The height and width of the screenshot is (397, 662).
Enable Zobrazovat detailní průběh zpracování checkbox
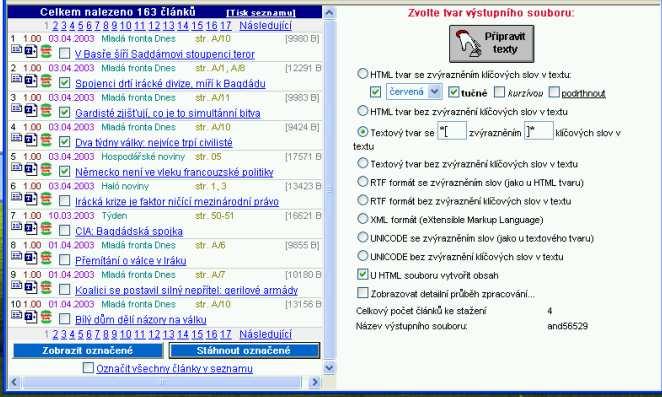[362, 293]
